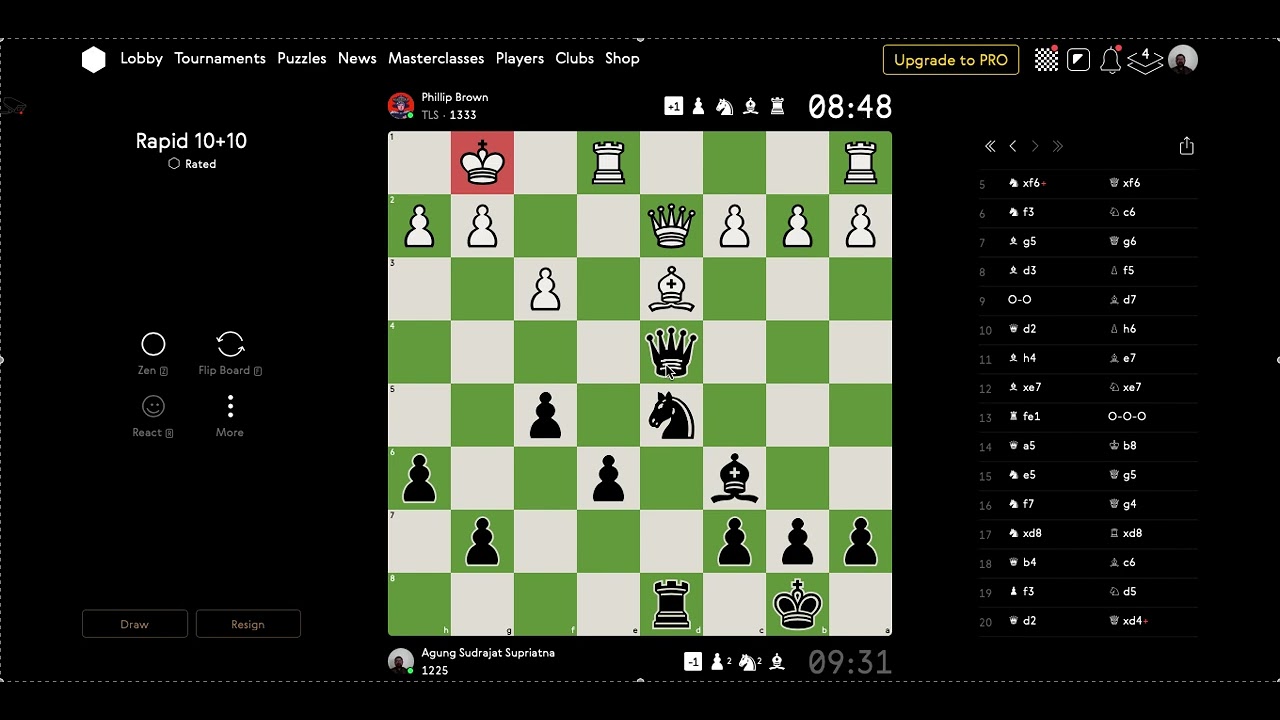Image resolution: width=1280 pixels, height=720 pixels.
Task: Go to the next move
Action: pos(1035,146)
